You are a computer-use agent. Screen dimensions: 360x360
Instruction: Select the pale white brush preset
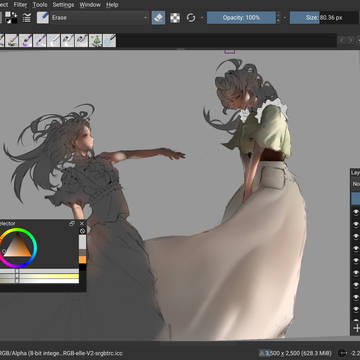(x=53, y=40)
